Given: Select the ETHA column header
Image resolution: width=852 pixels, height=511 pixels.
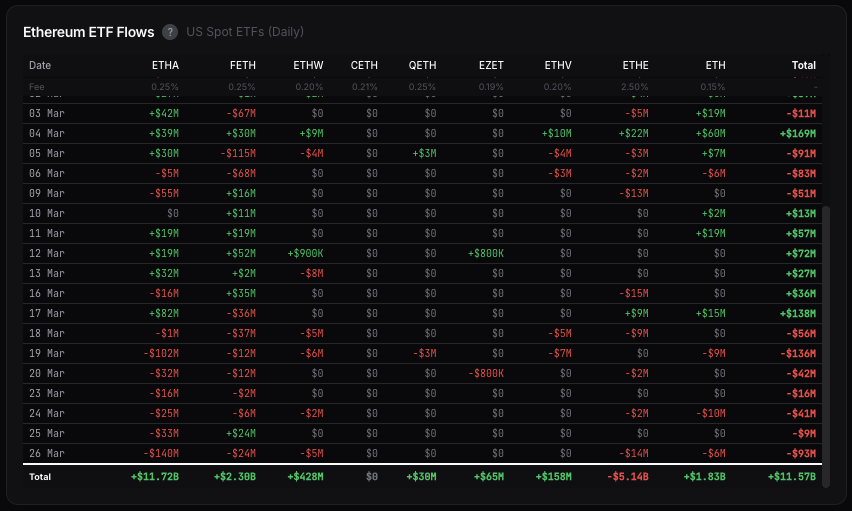Looking at the screenshot, I should (165, 65).
